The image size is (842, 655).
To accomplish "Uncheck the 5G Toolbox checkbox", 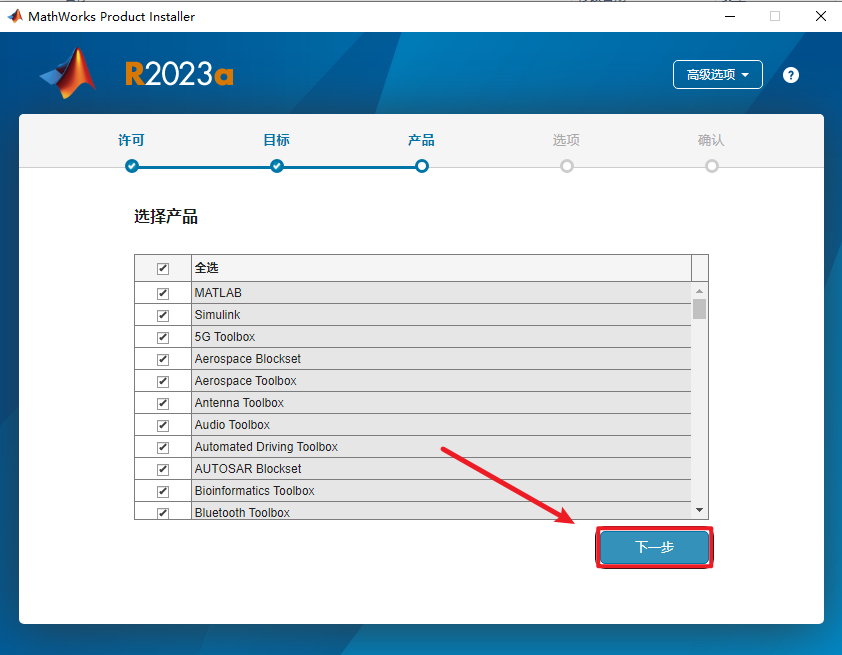I will pyautogui.click(x=163, y=338).
